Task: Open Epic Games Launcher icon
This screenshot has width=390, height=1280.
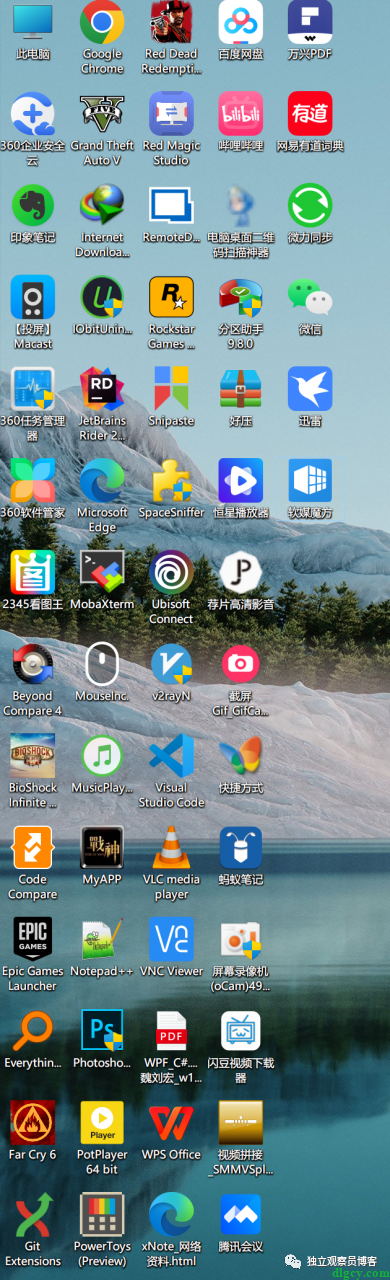Action: (x=32, y=939)
